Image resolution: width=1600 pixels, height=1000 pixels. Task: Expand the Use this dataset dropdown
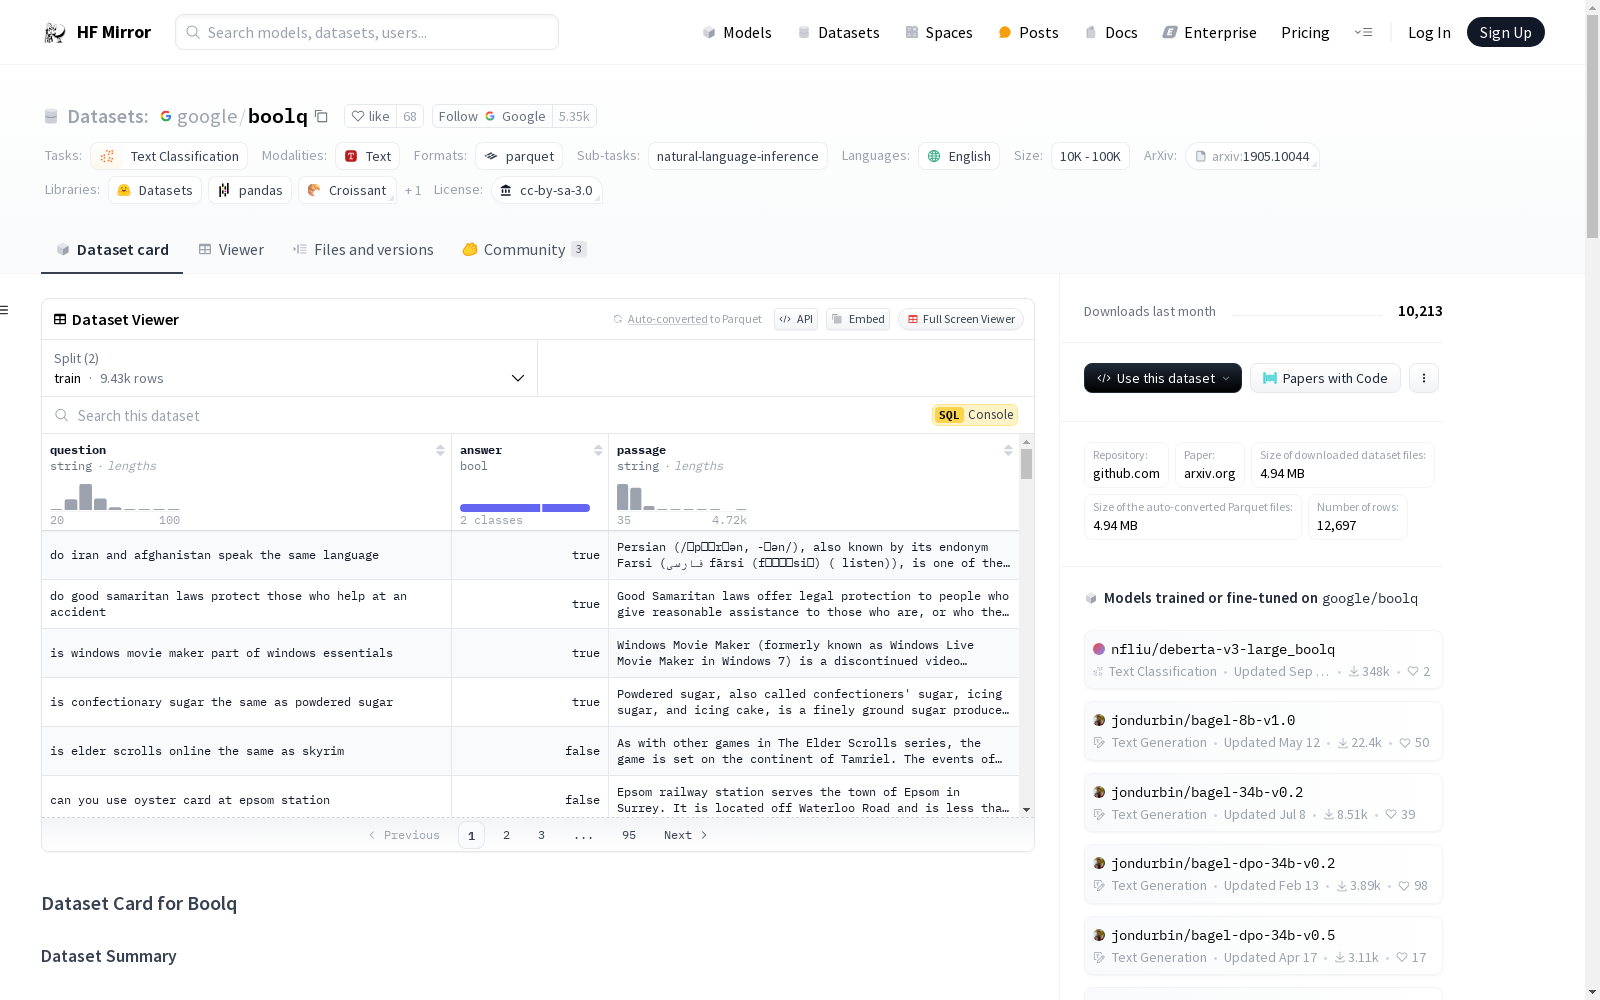tap(1163, 378)
